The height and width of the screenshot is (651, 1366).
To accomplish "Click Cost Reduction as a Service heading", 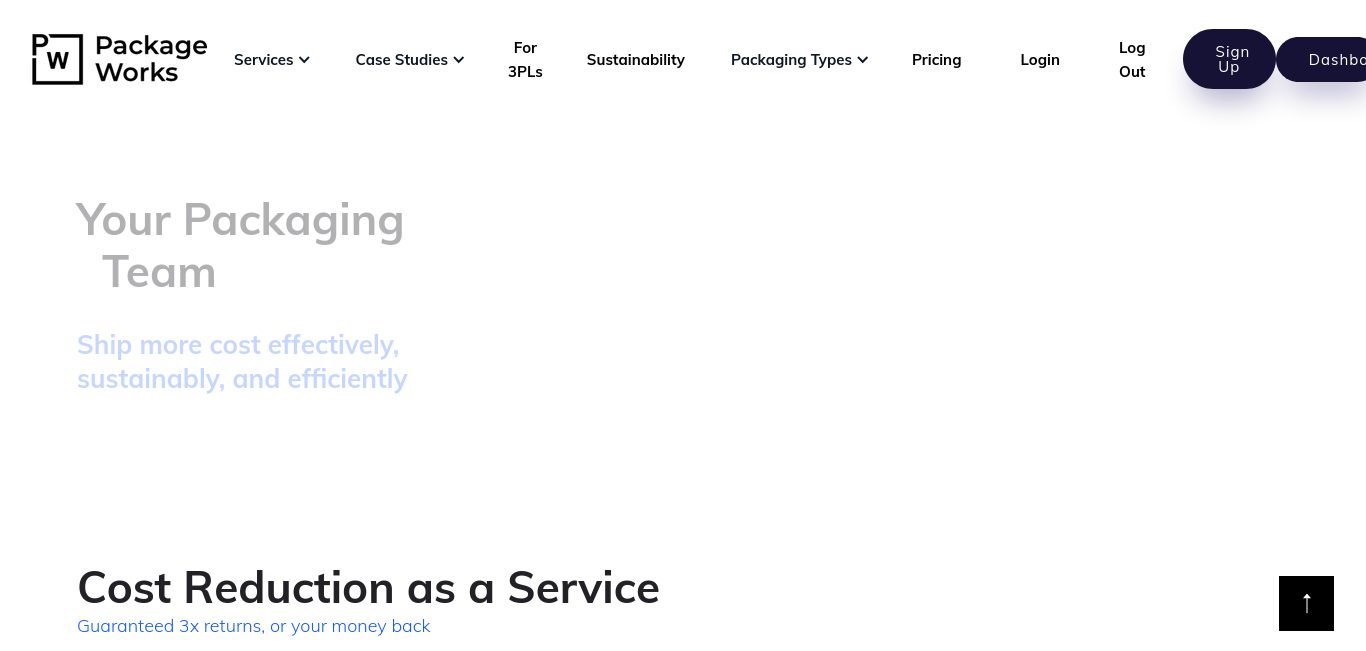I will (x=368, y=587).
